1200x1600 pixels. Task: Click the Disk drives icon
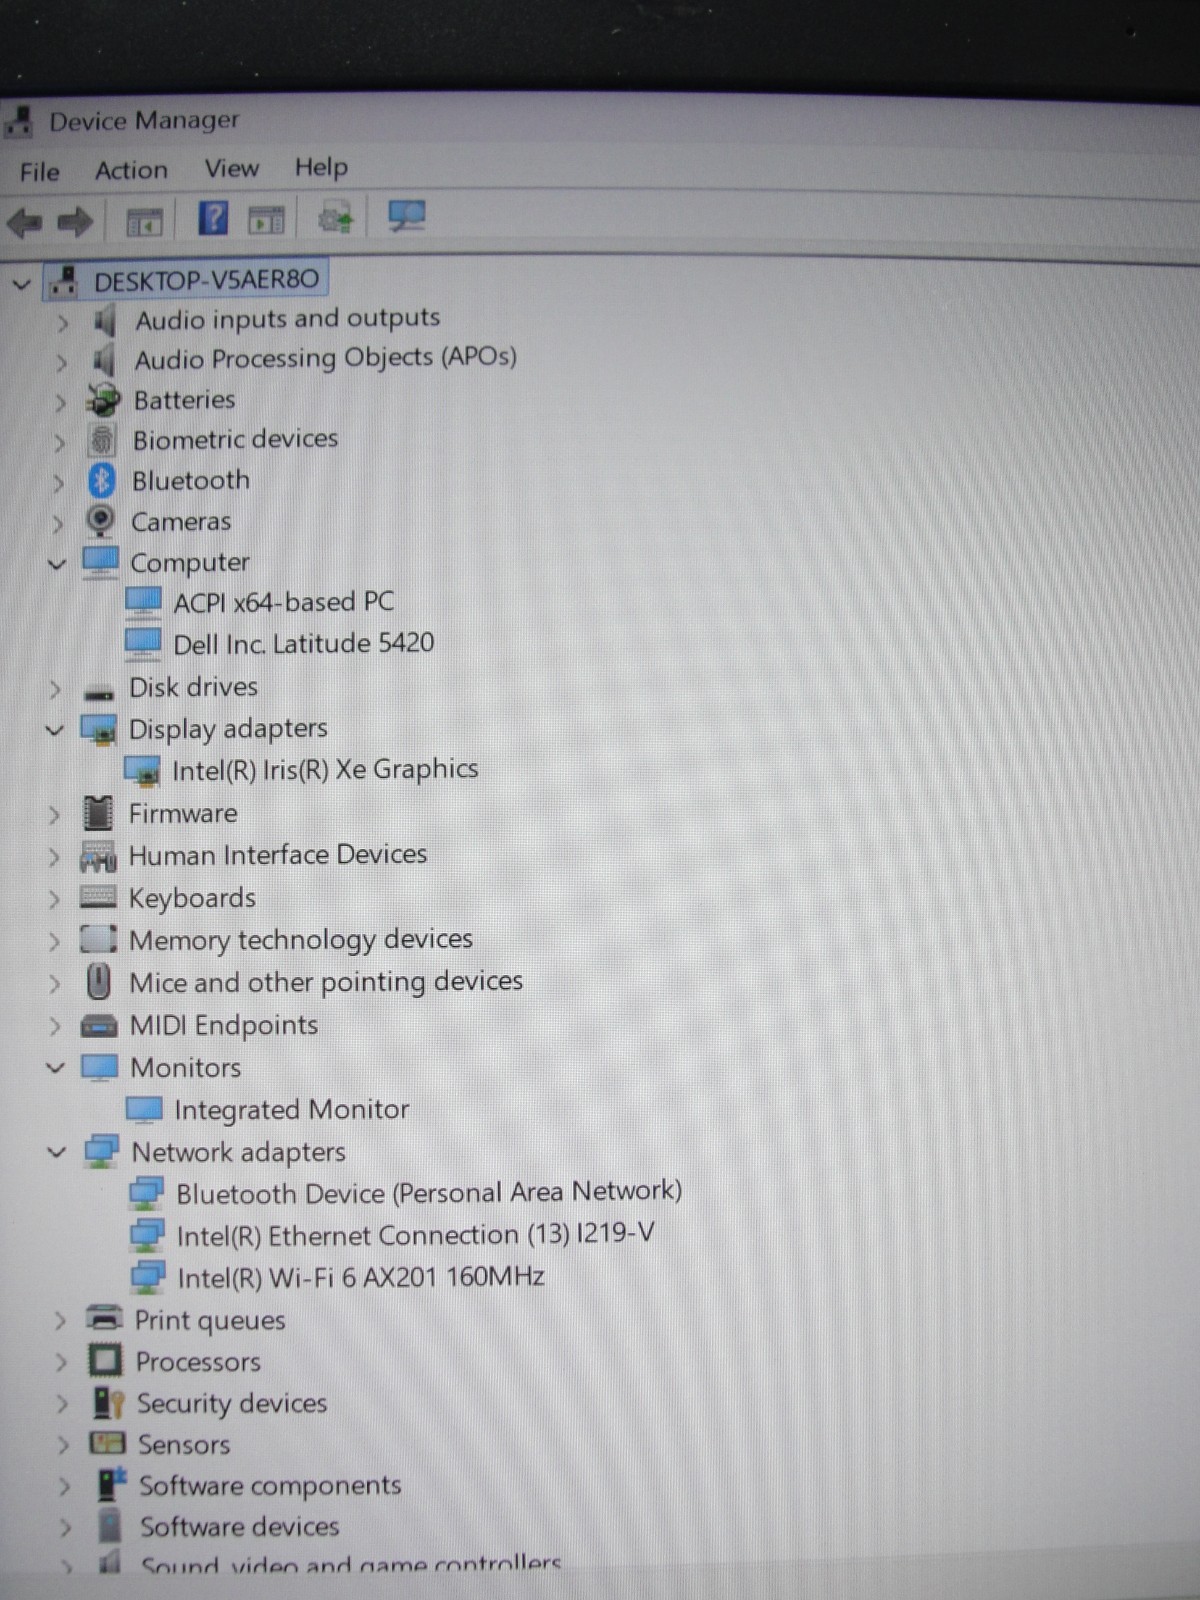coord(99,692)
